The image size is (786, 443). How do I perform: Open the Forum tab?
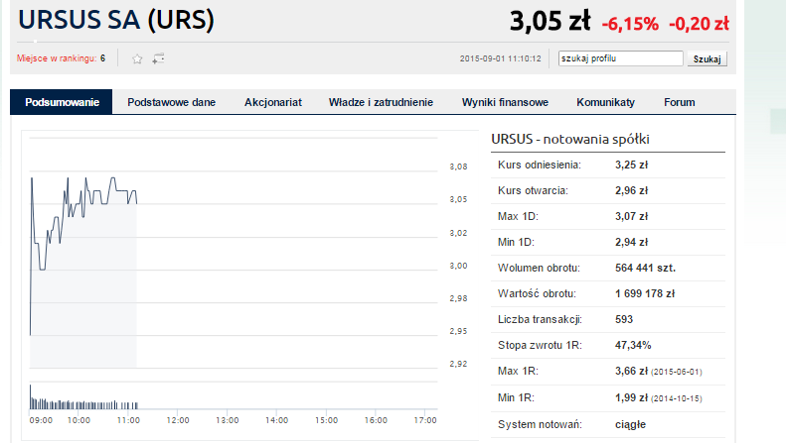tap(679, 102)
